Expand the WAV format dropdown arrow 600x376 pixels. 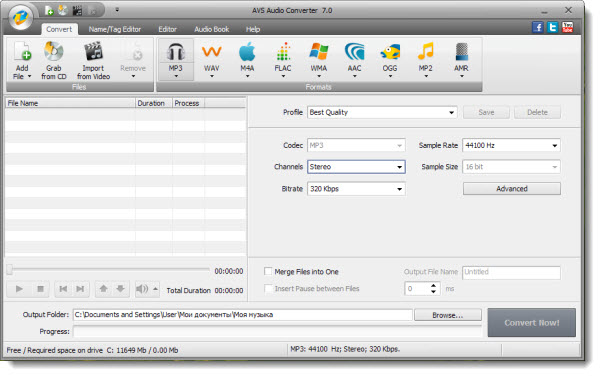point(212,76)
